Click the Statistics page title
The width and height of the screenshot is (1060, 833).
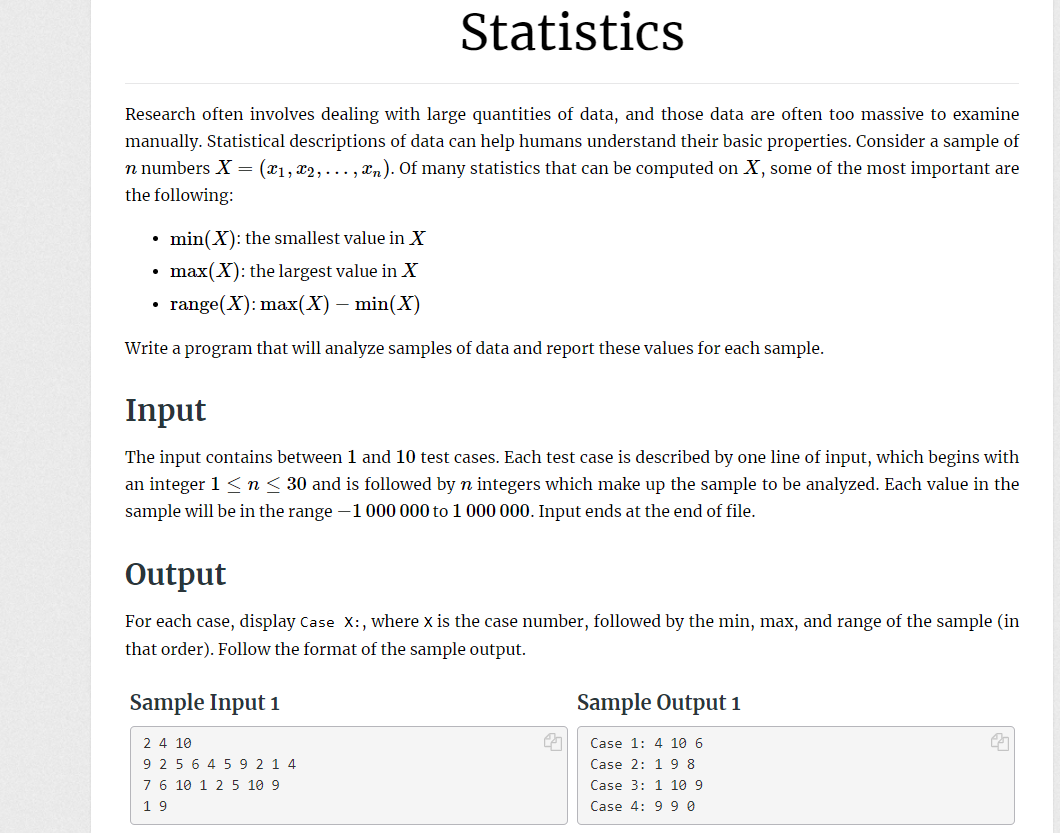pos(571,34)
